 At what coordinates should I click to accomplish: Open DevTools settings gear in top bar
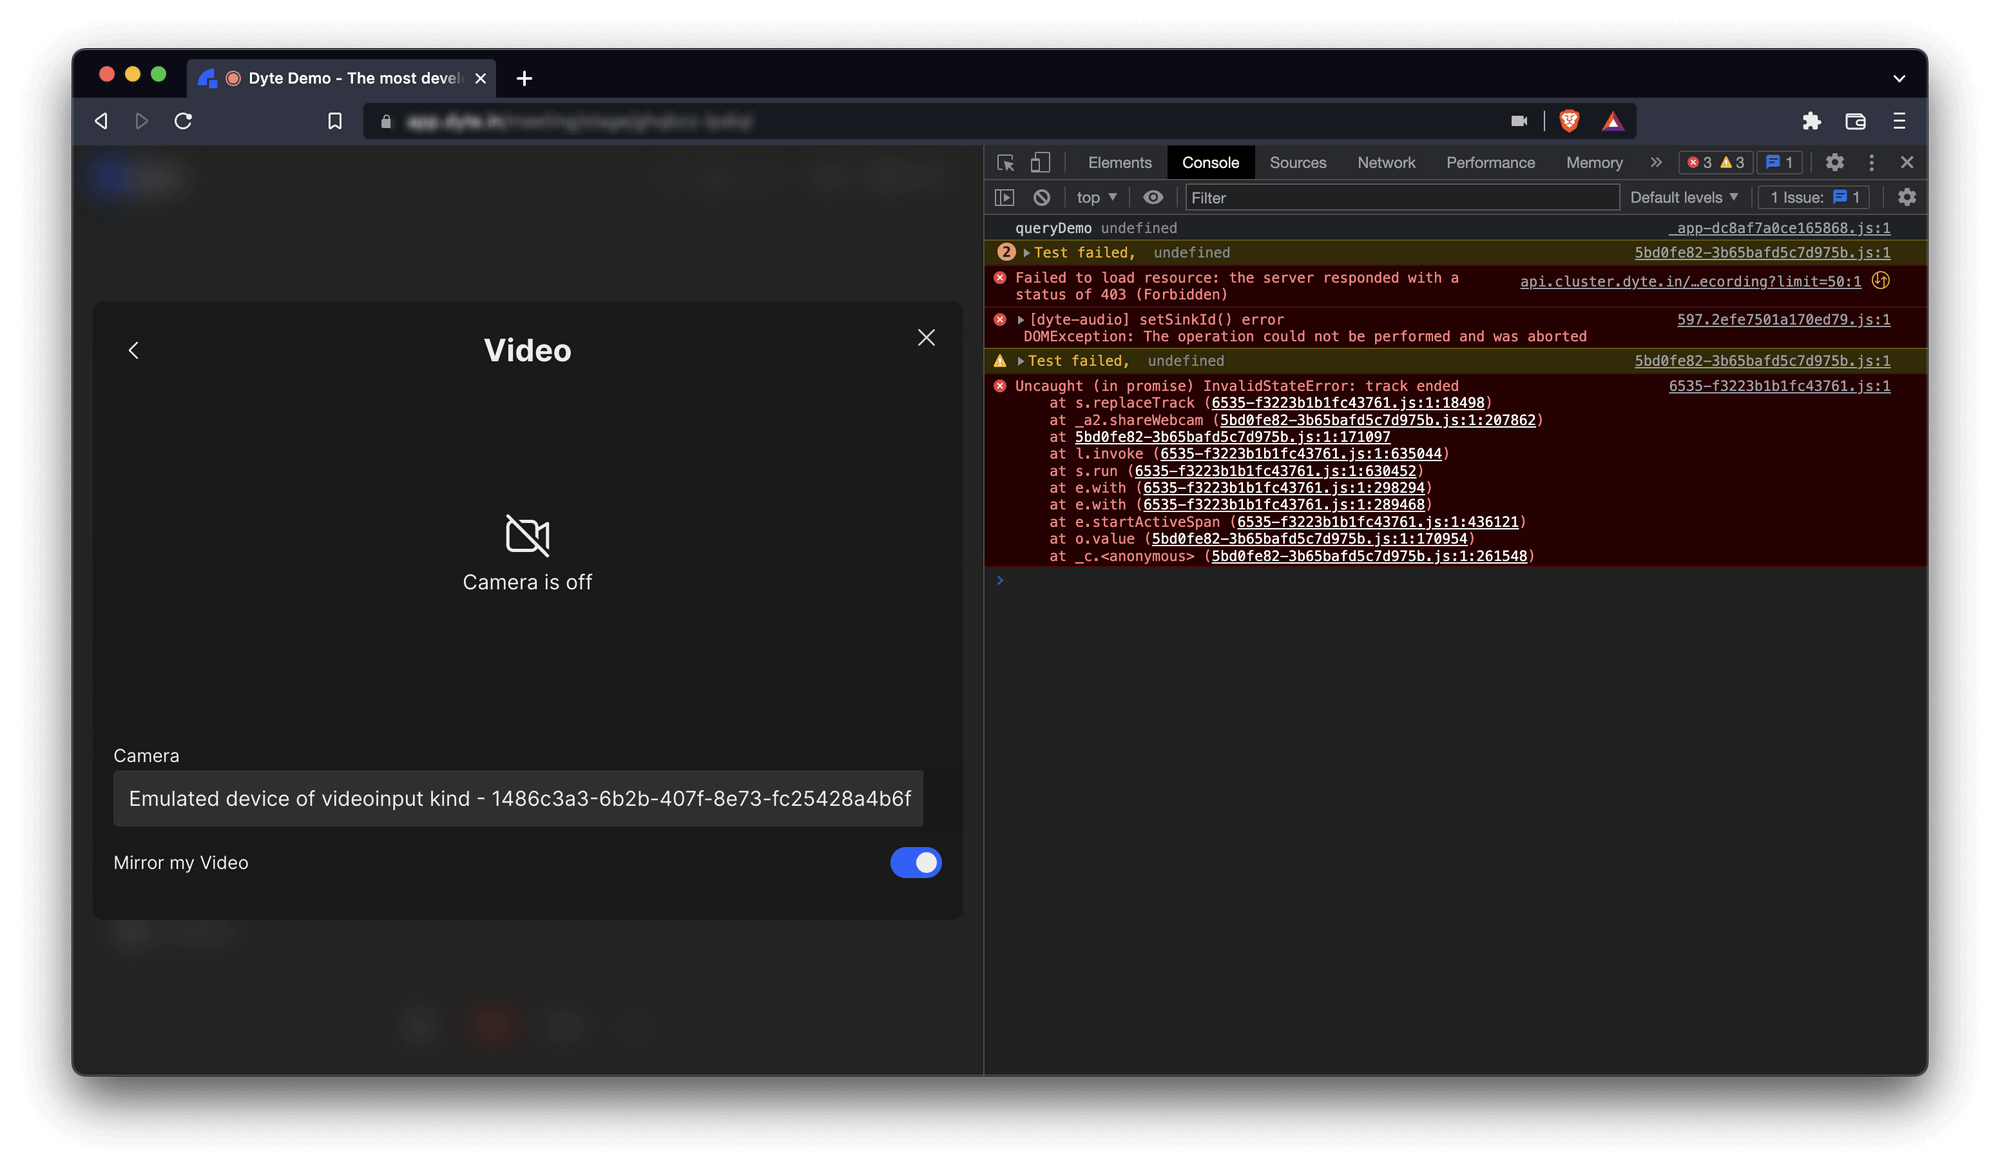point(1834,162)
